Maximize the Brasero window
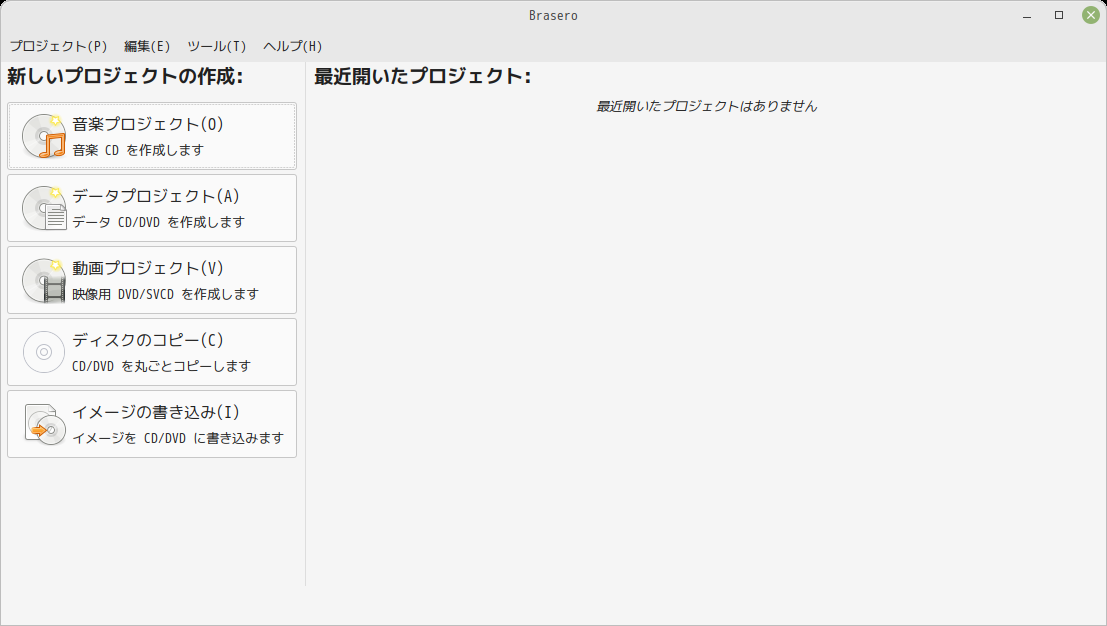Screen dimensions: 1107x626 pyautogui.click(x=1059, y=15)
